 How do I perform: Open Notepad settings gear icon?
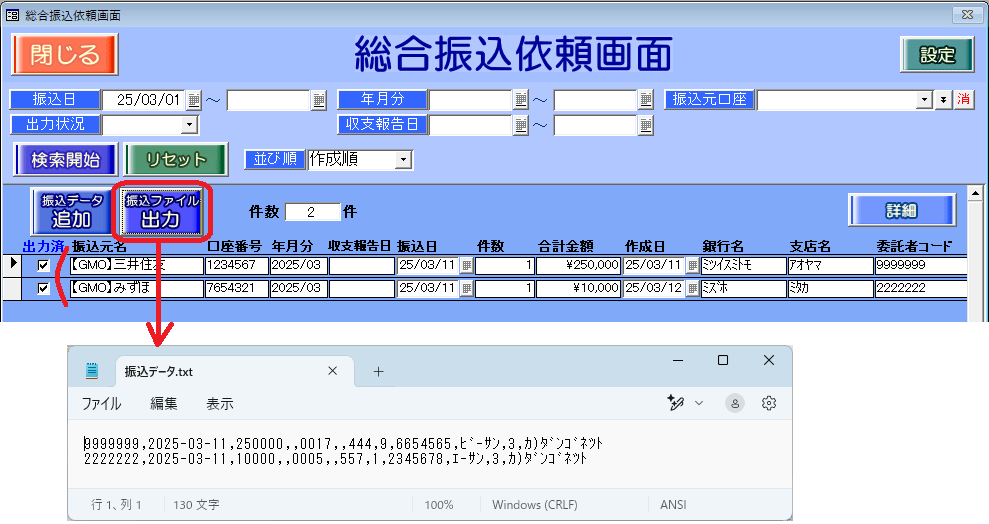[x=768, y=403]
